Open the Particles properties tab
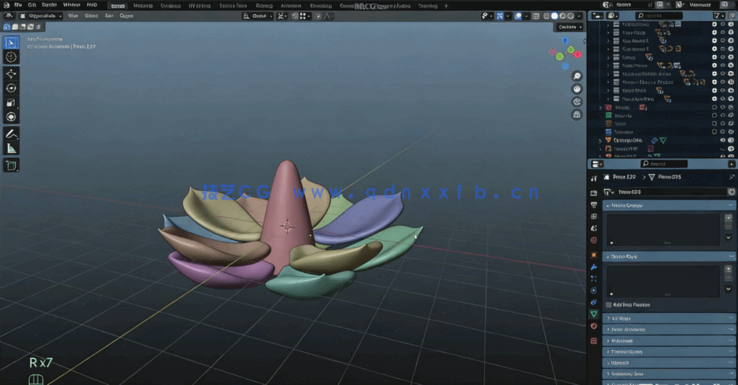This screenshot has height=385, width=738. pos(594,279)
